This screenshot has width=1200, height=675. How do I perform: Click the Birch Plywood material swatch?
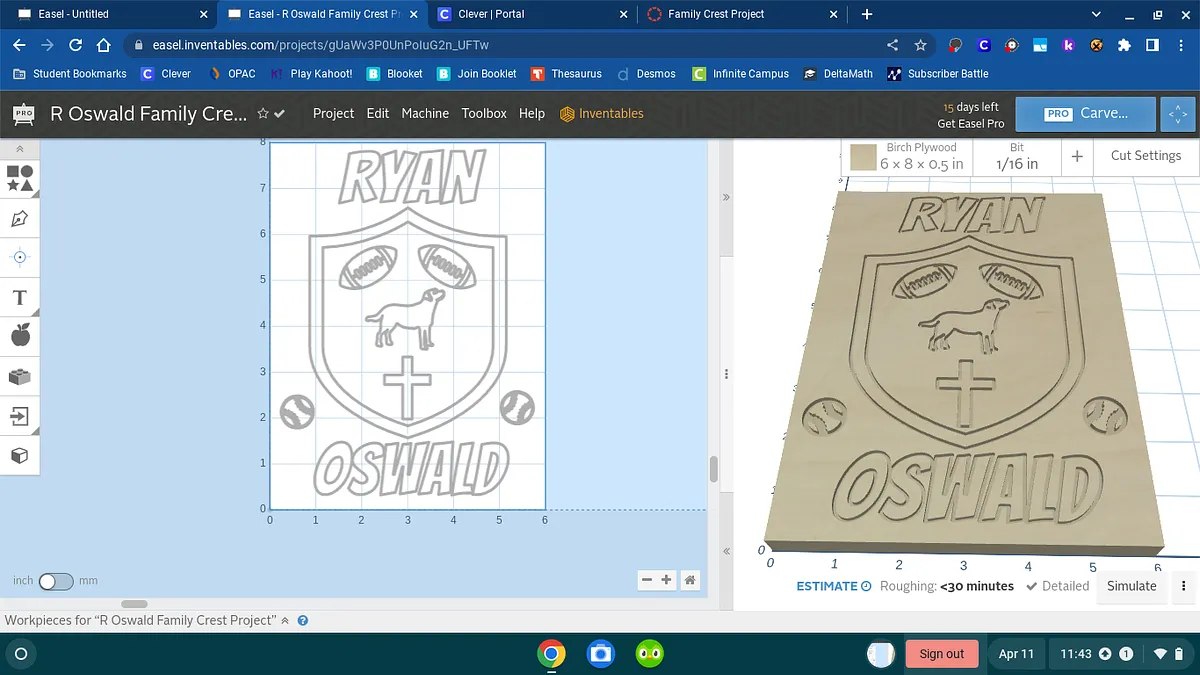point(863,157)
